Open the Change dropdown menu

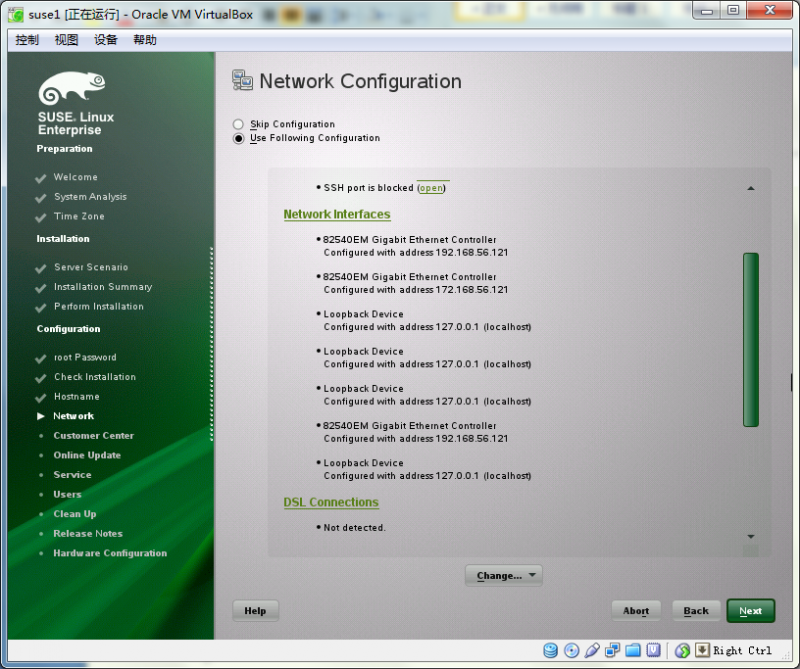[503, 575]
